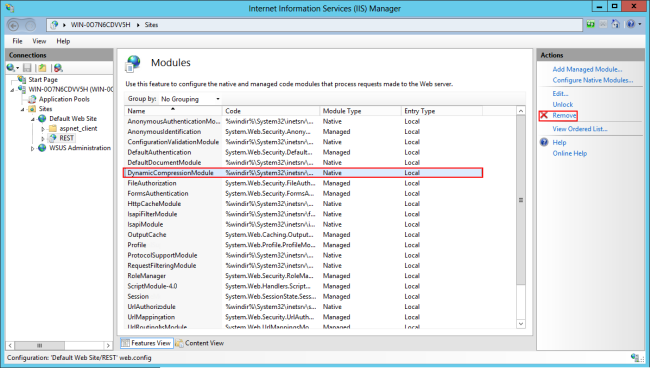650x368 pixels.
Task: Select the IsapiFilterModule row
Action: point(303,214)
